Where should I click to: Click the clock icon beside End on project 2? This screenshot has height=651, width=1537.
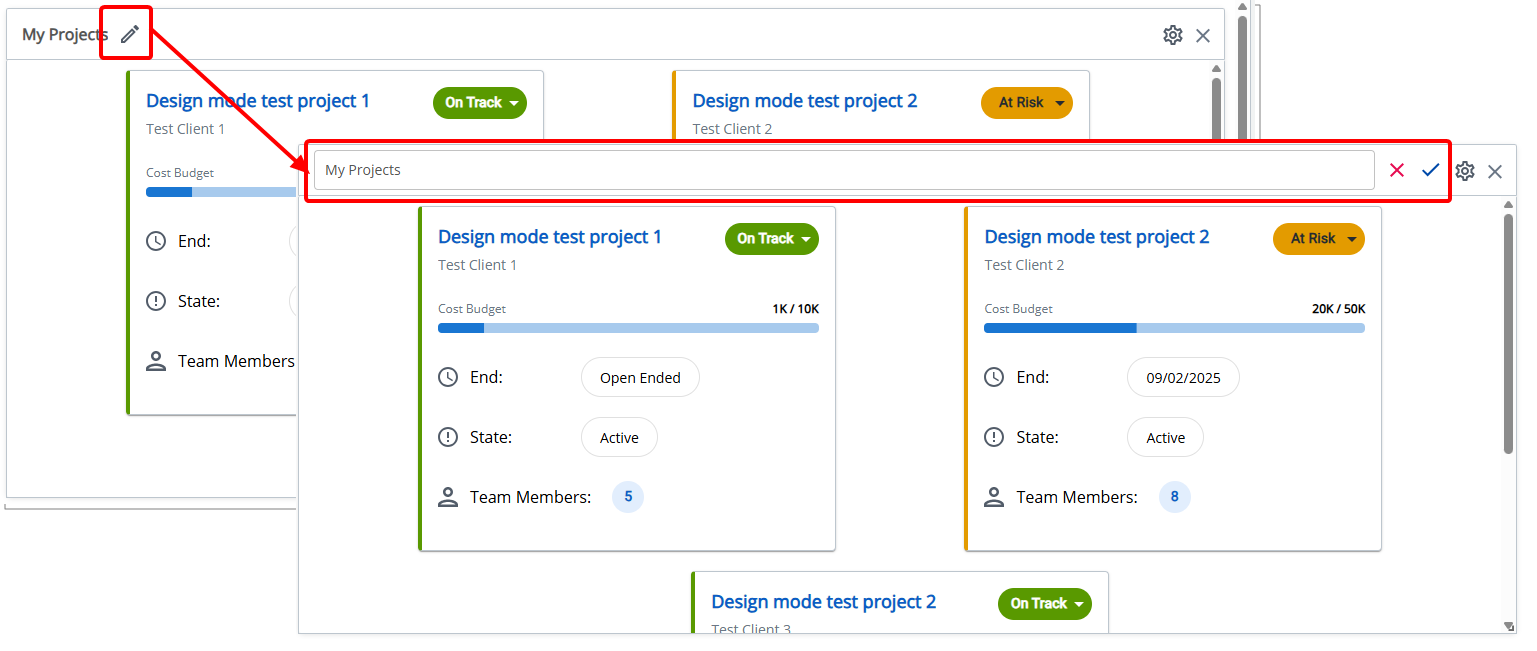[x=994, y=377]
